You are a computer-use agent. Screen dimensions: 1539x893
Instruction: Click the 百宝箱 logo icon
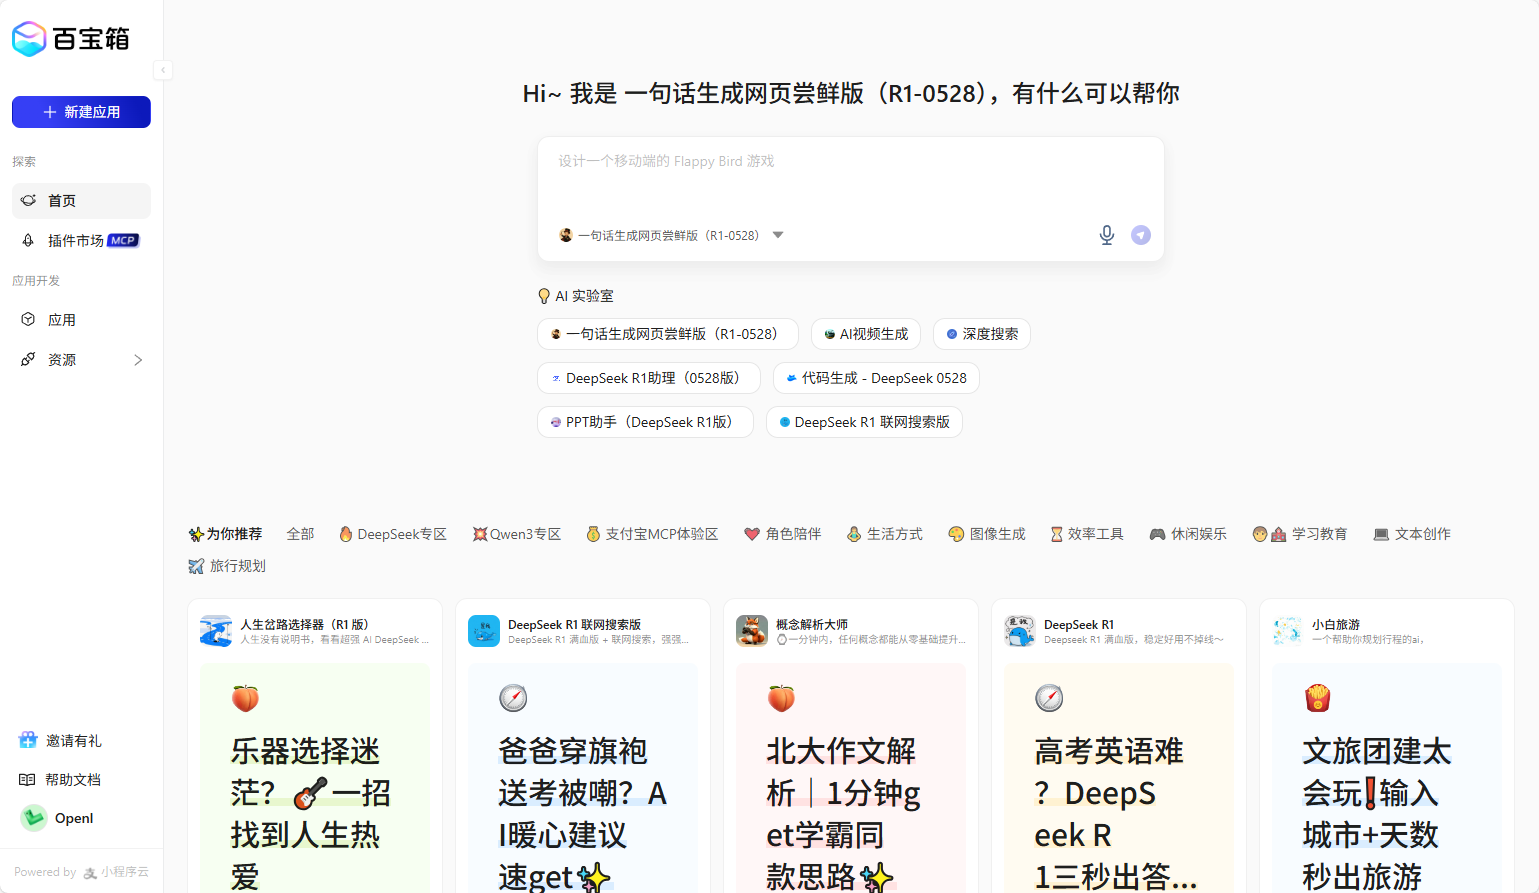(x=29, y=39)
